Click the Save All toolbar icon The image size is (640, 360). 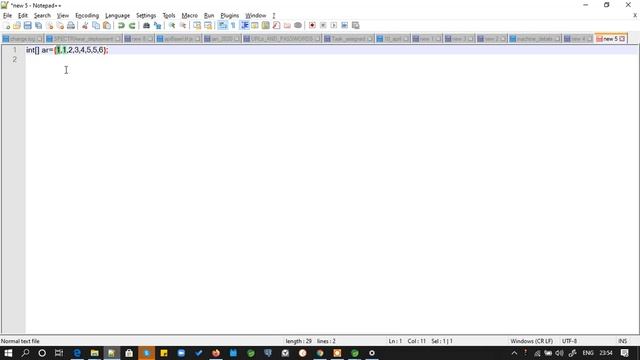(38, 26)
